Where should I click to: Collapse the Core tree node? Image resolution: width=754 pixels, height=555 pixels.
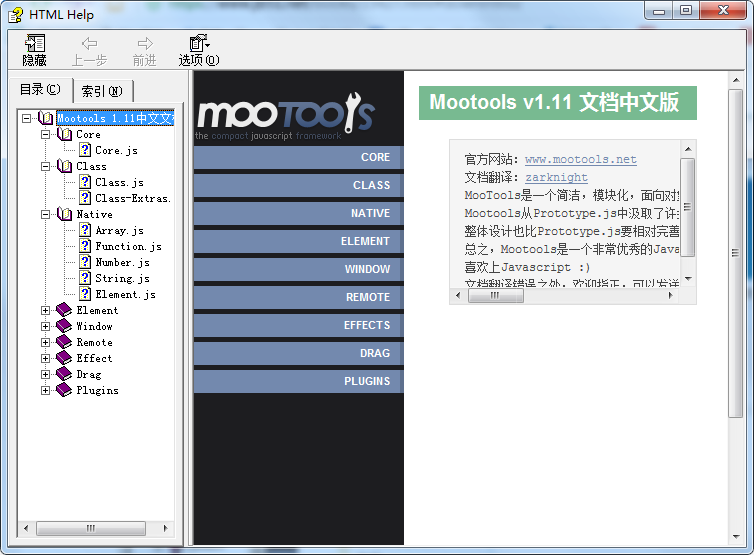(x=46, y=134)
